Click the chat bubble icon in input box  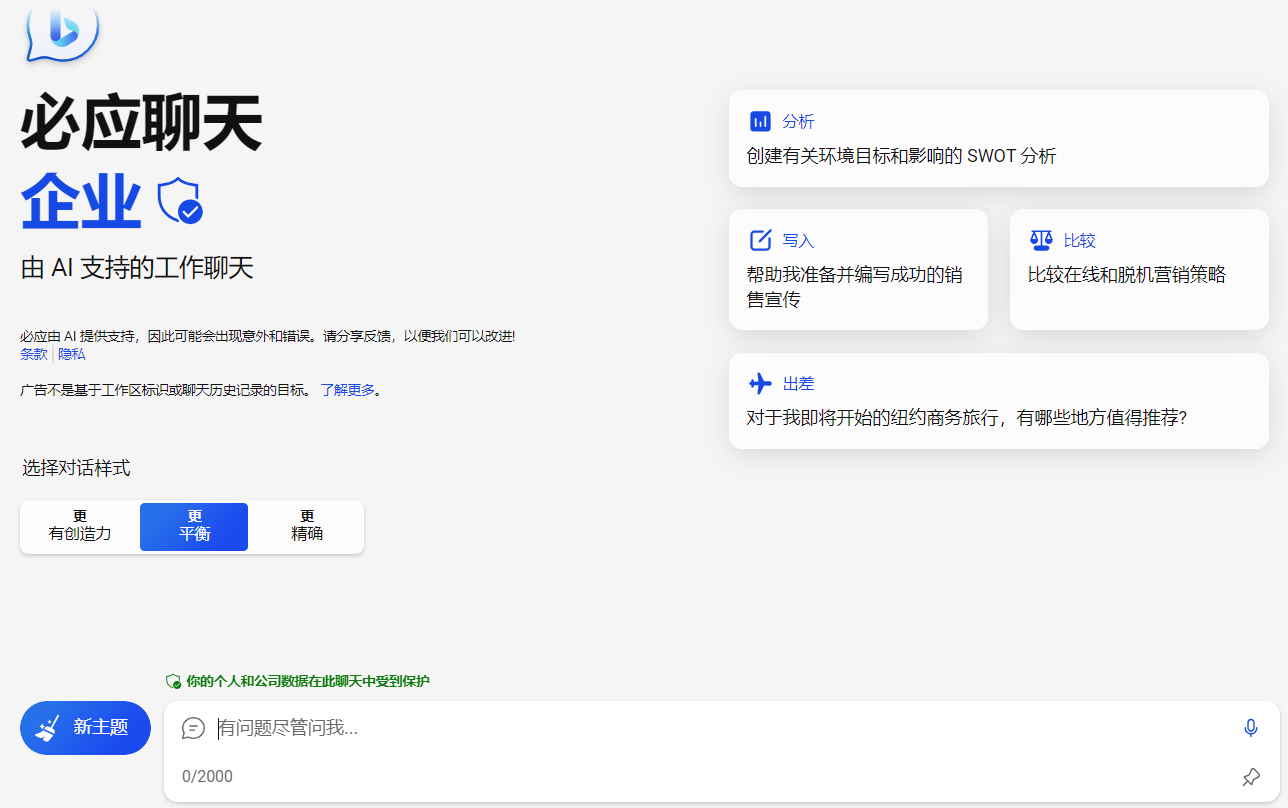tap(193, 728)
